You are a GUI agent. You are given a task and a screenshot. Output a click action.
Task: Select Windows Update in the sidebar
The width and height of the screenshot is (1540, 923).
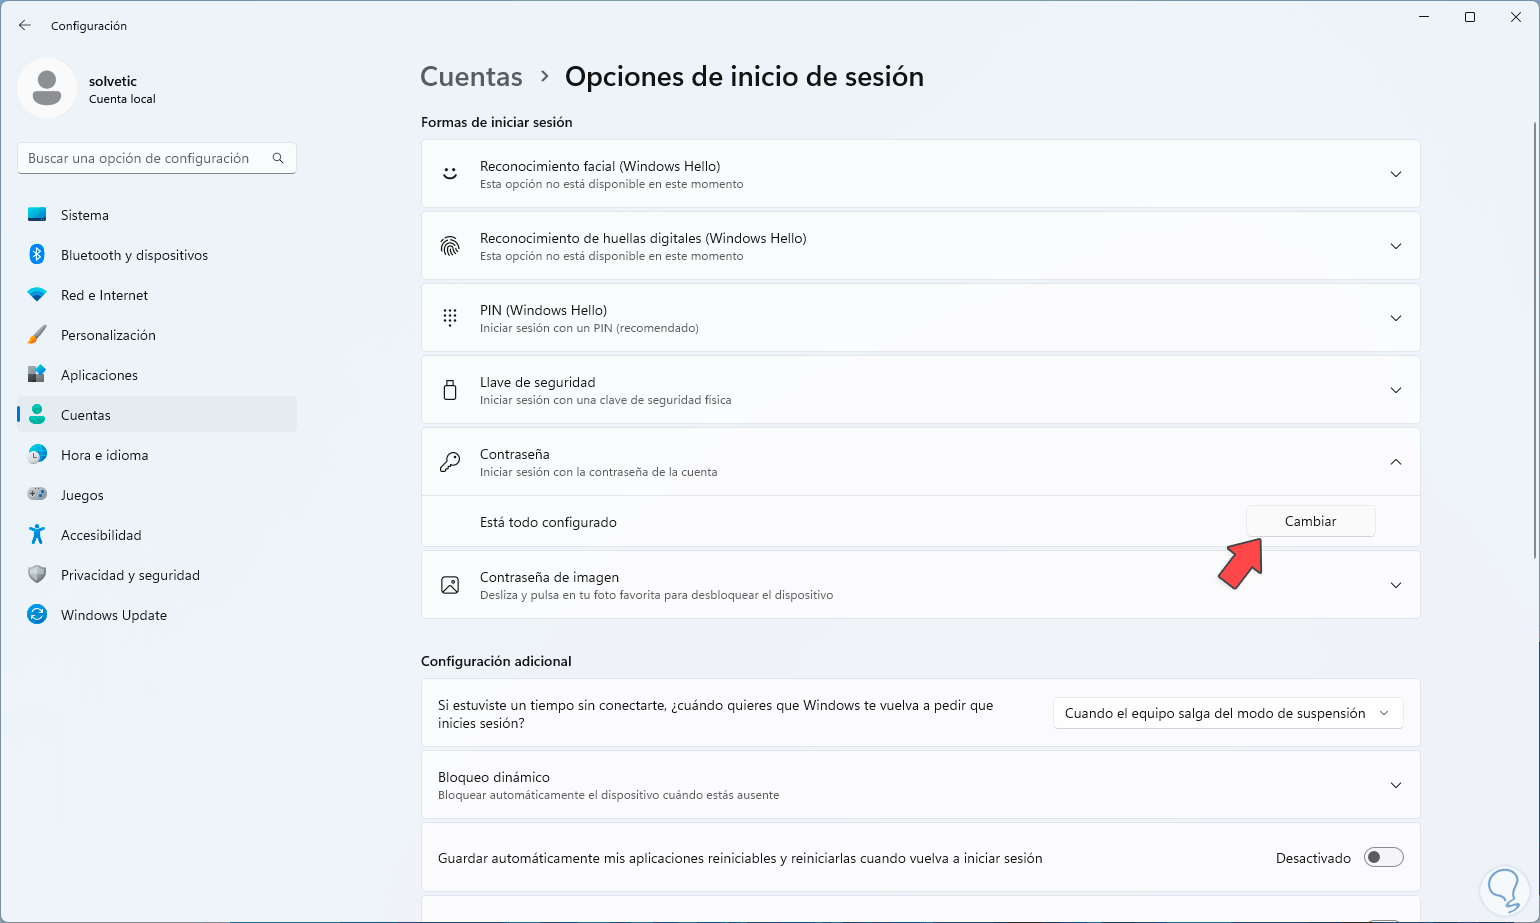pyautogui.click(x=157, y=615)
